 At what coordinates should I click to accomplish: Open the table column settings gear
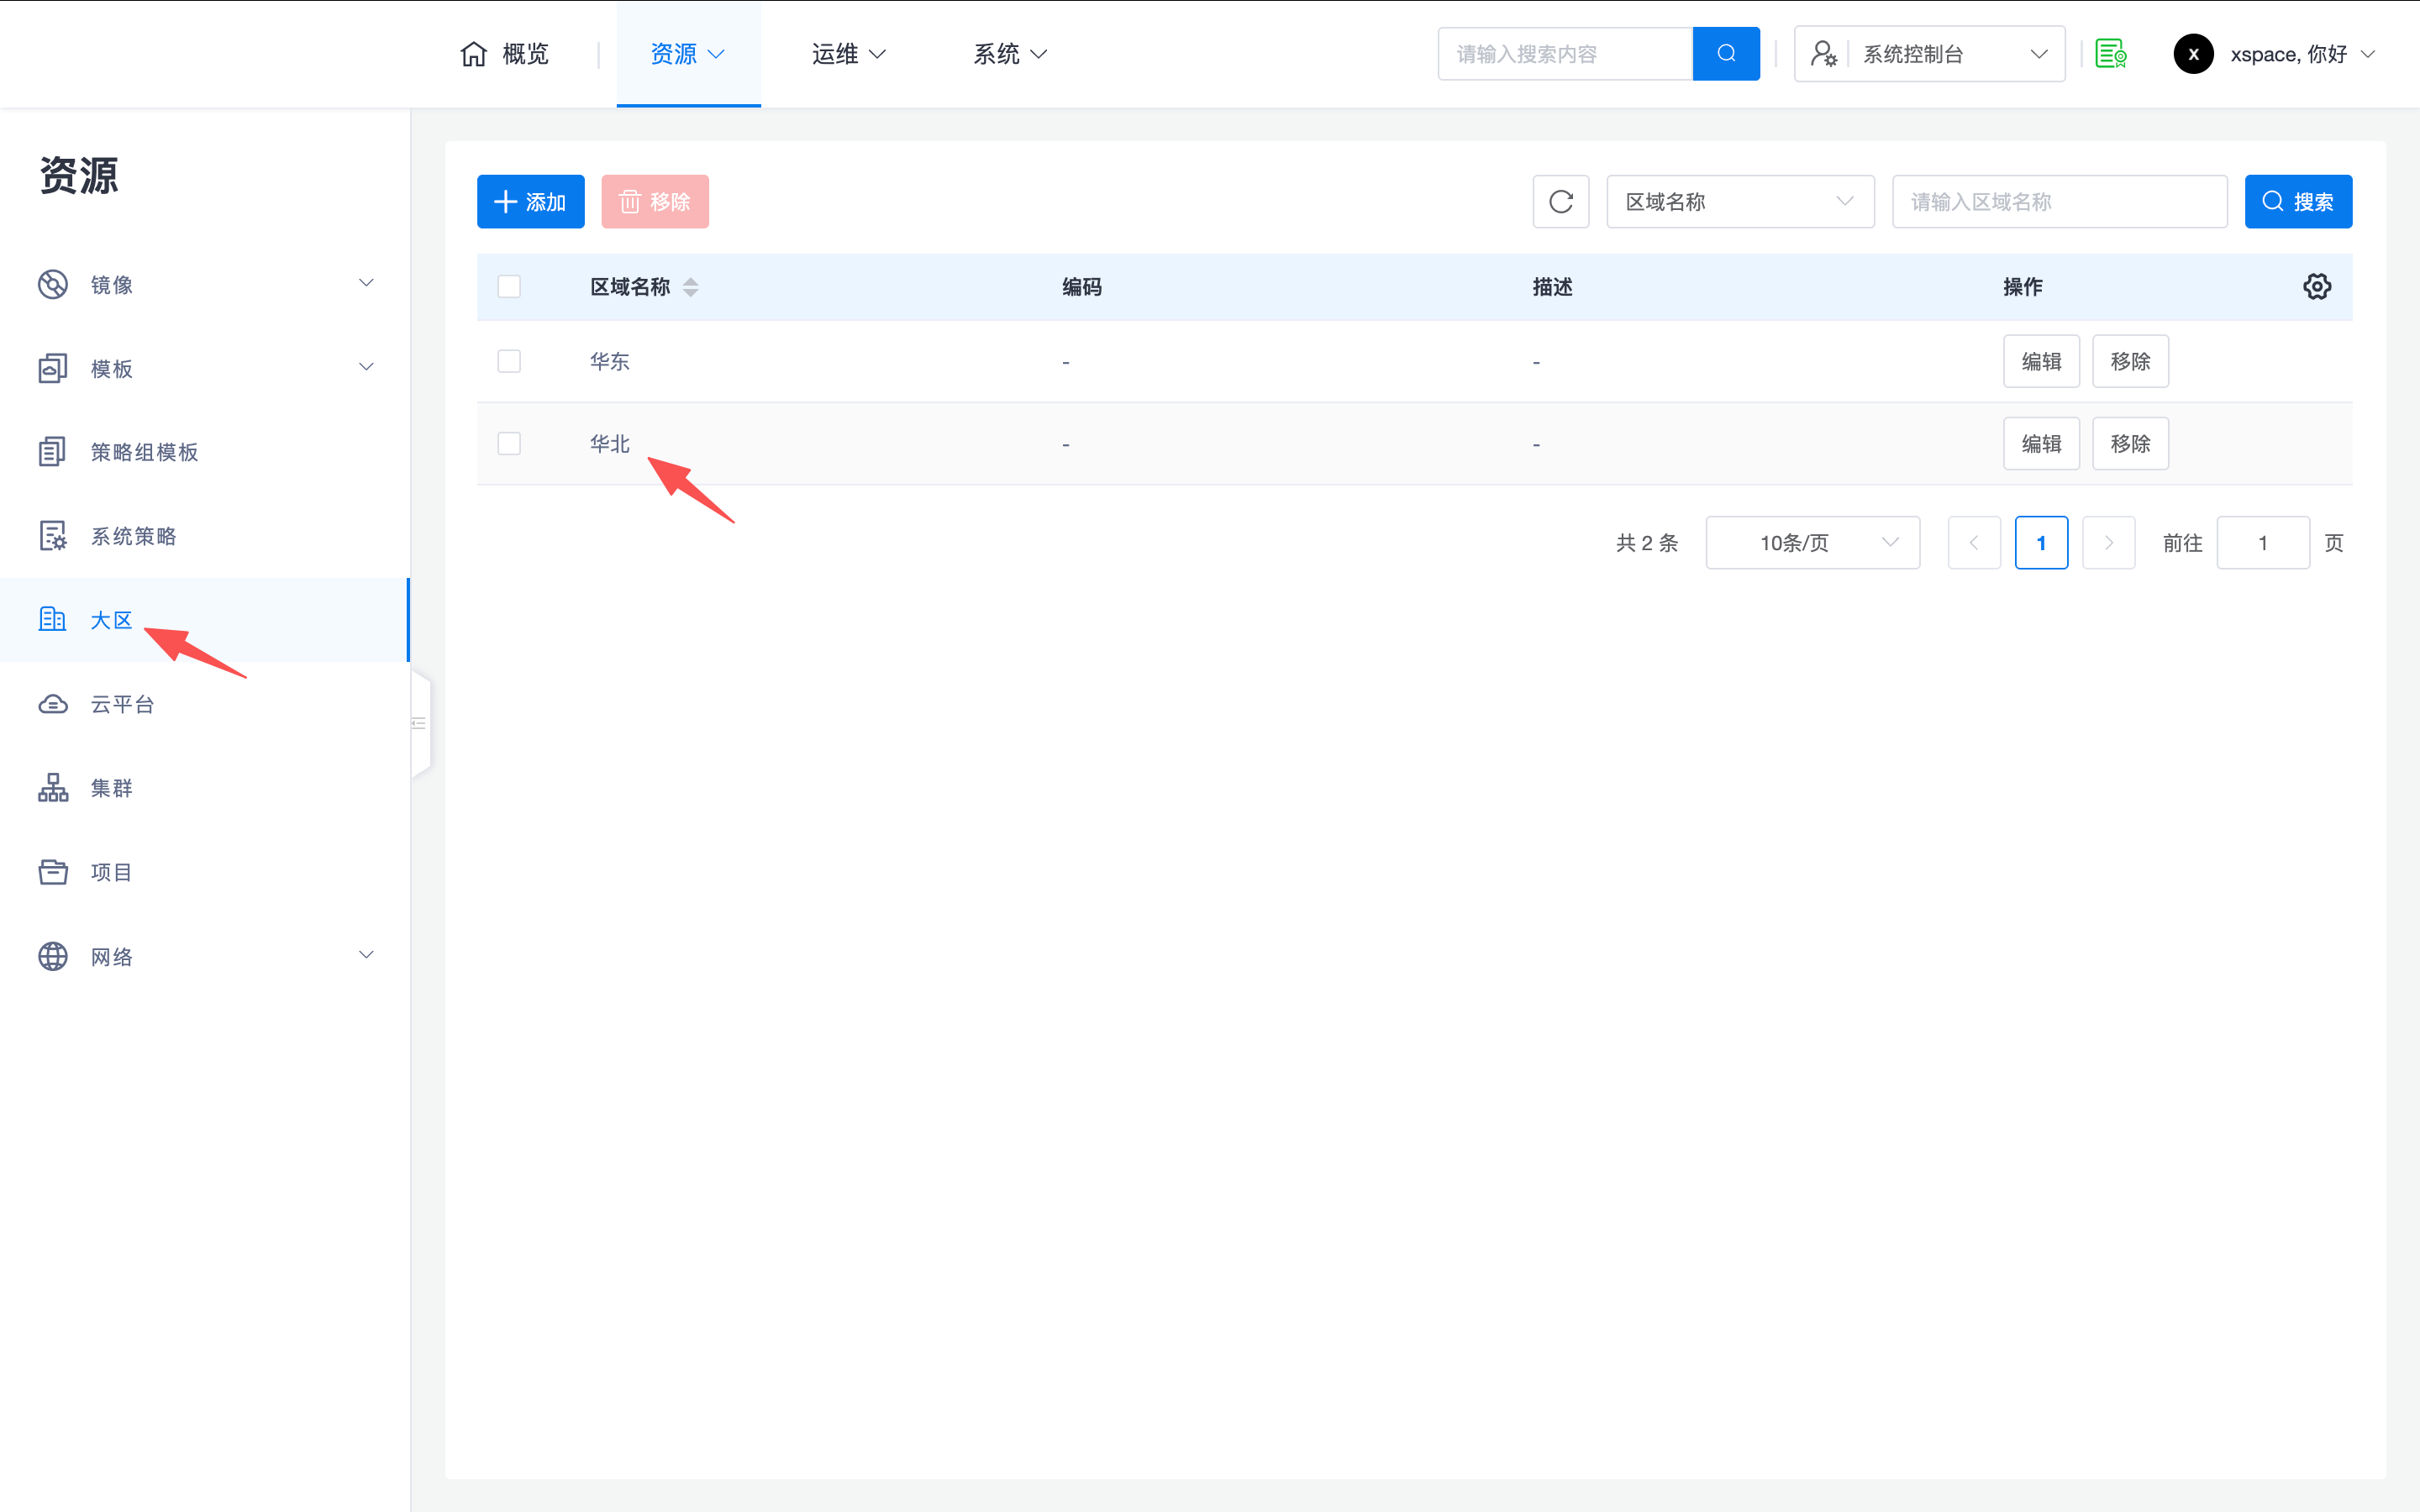[2318, 286]
